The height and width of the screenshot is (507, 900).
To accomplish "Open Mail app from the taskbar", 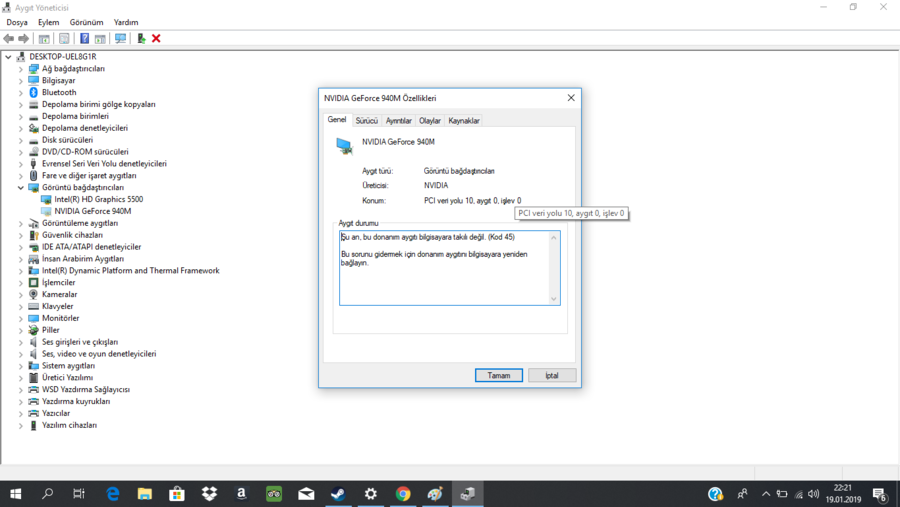I will (x=306, y=494).
